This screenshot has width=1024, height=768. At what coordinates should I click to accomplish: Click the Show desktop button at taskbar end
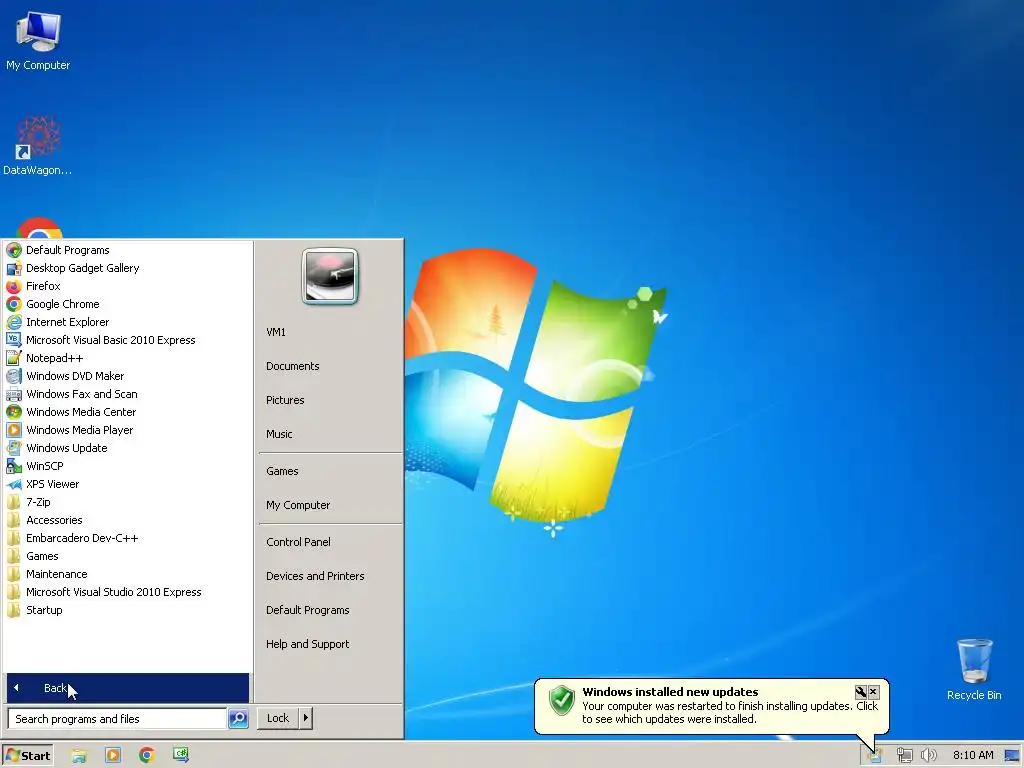point(1012,756)
